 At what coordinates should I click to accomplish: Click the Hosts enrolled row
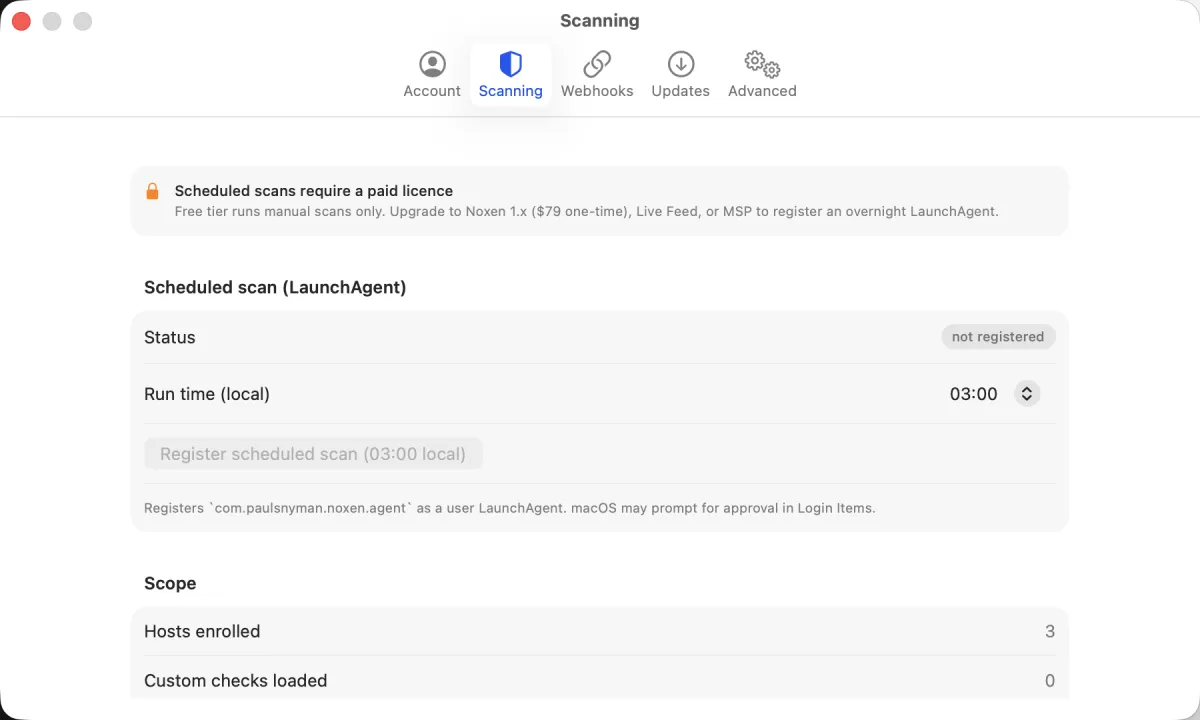tap(600, 631)
